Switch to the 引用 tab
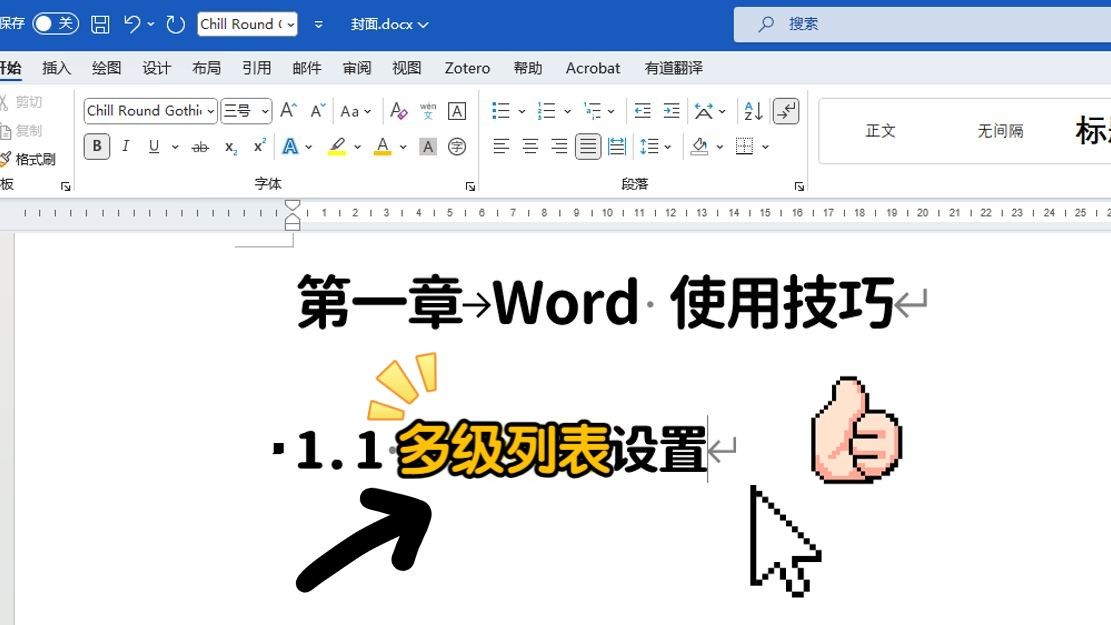Image resolution: width=1111 pixels, height=625 pixels. click(x=256, y=68)
